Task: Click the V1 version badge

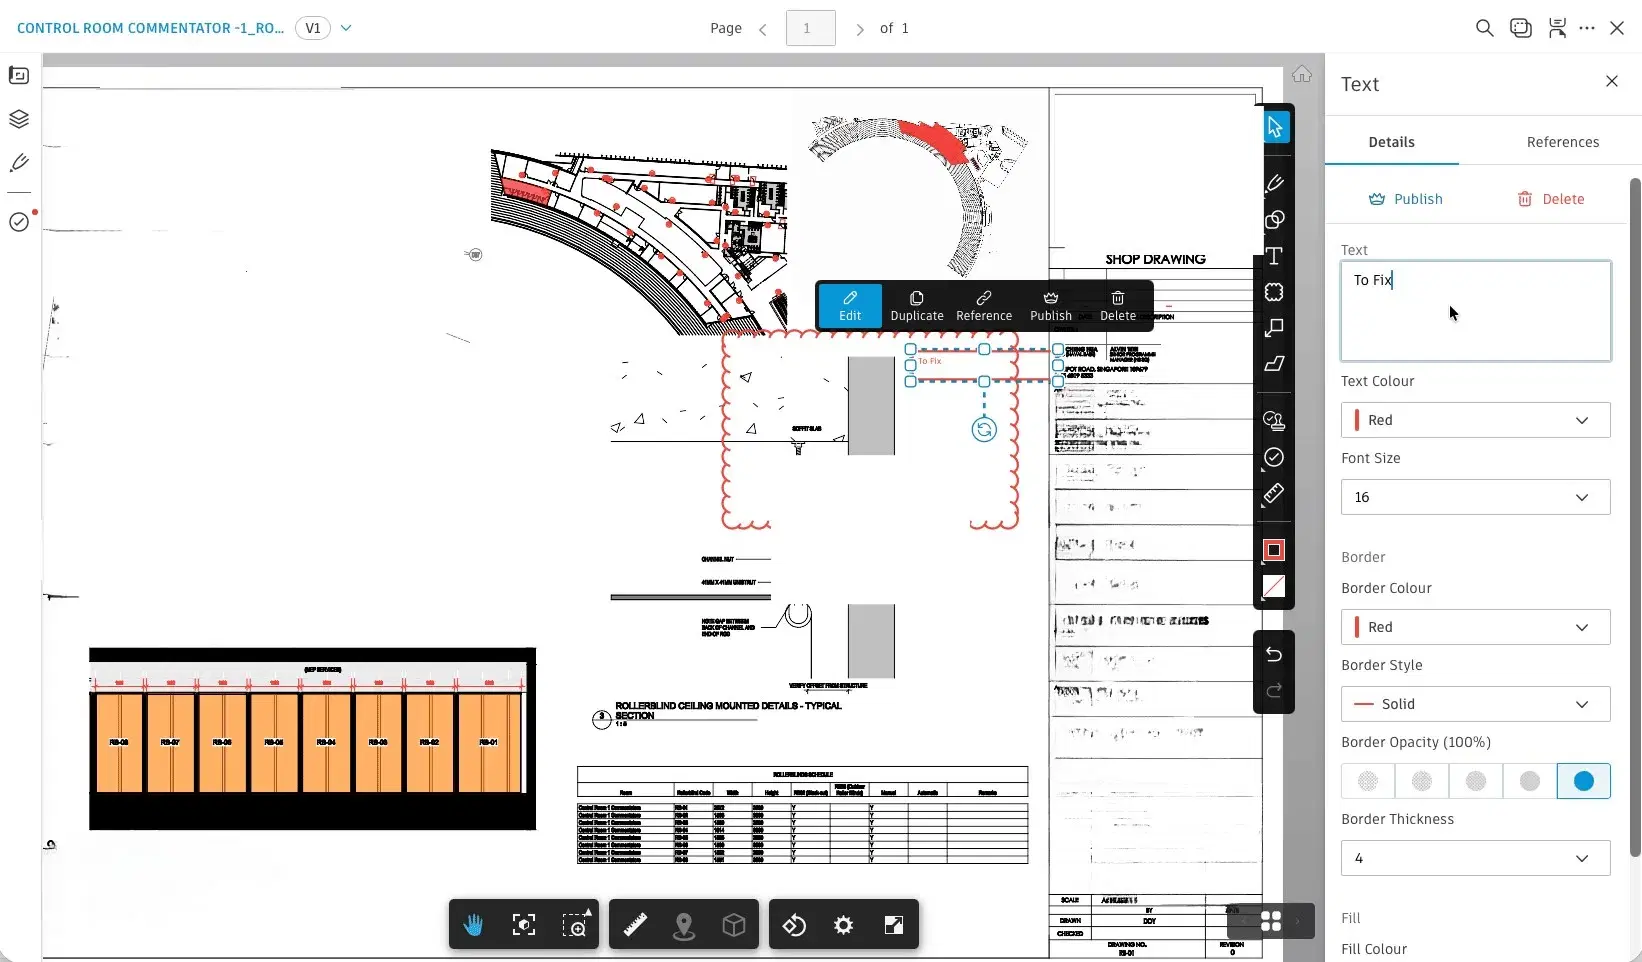Action: [313, 28]
